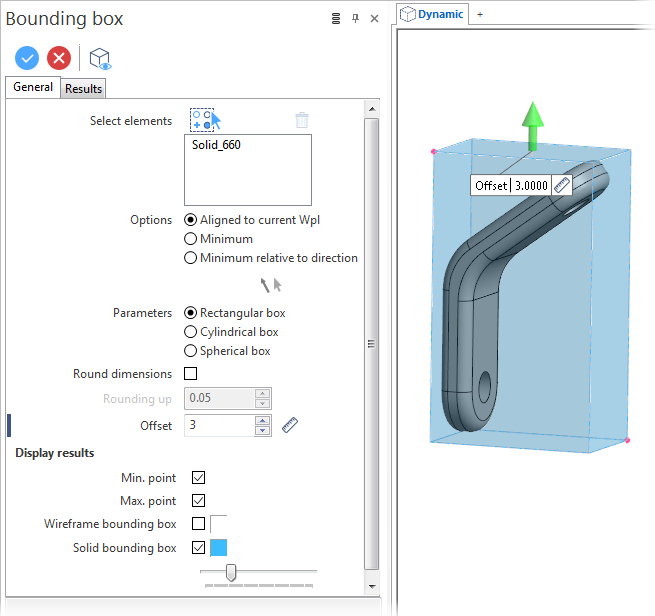Decrease Rounding up value with down arrow

pyautogui.click(x=262, y=403)
